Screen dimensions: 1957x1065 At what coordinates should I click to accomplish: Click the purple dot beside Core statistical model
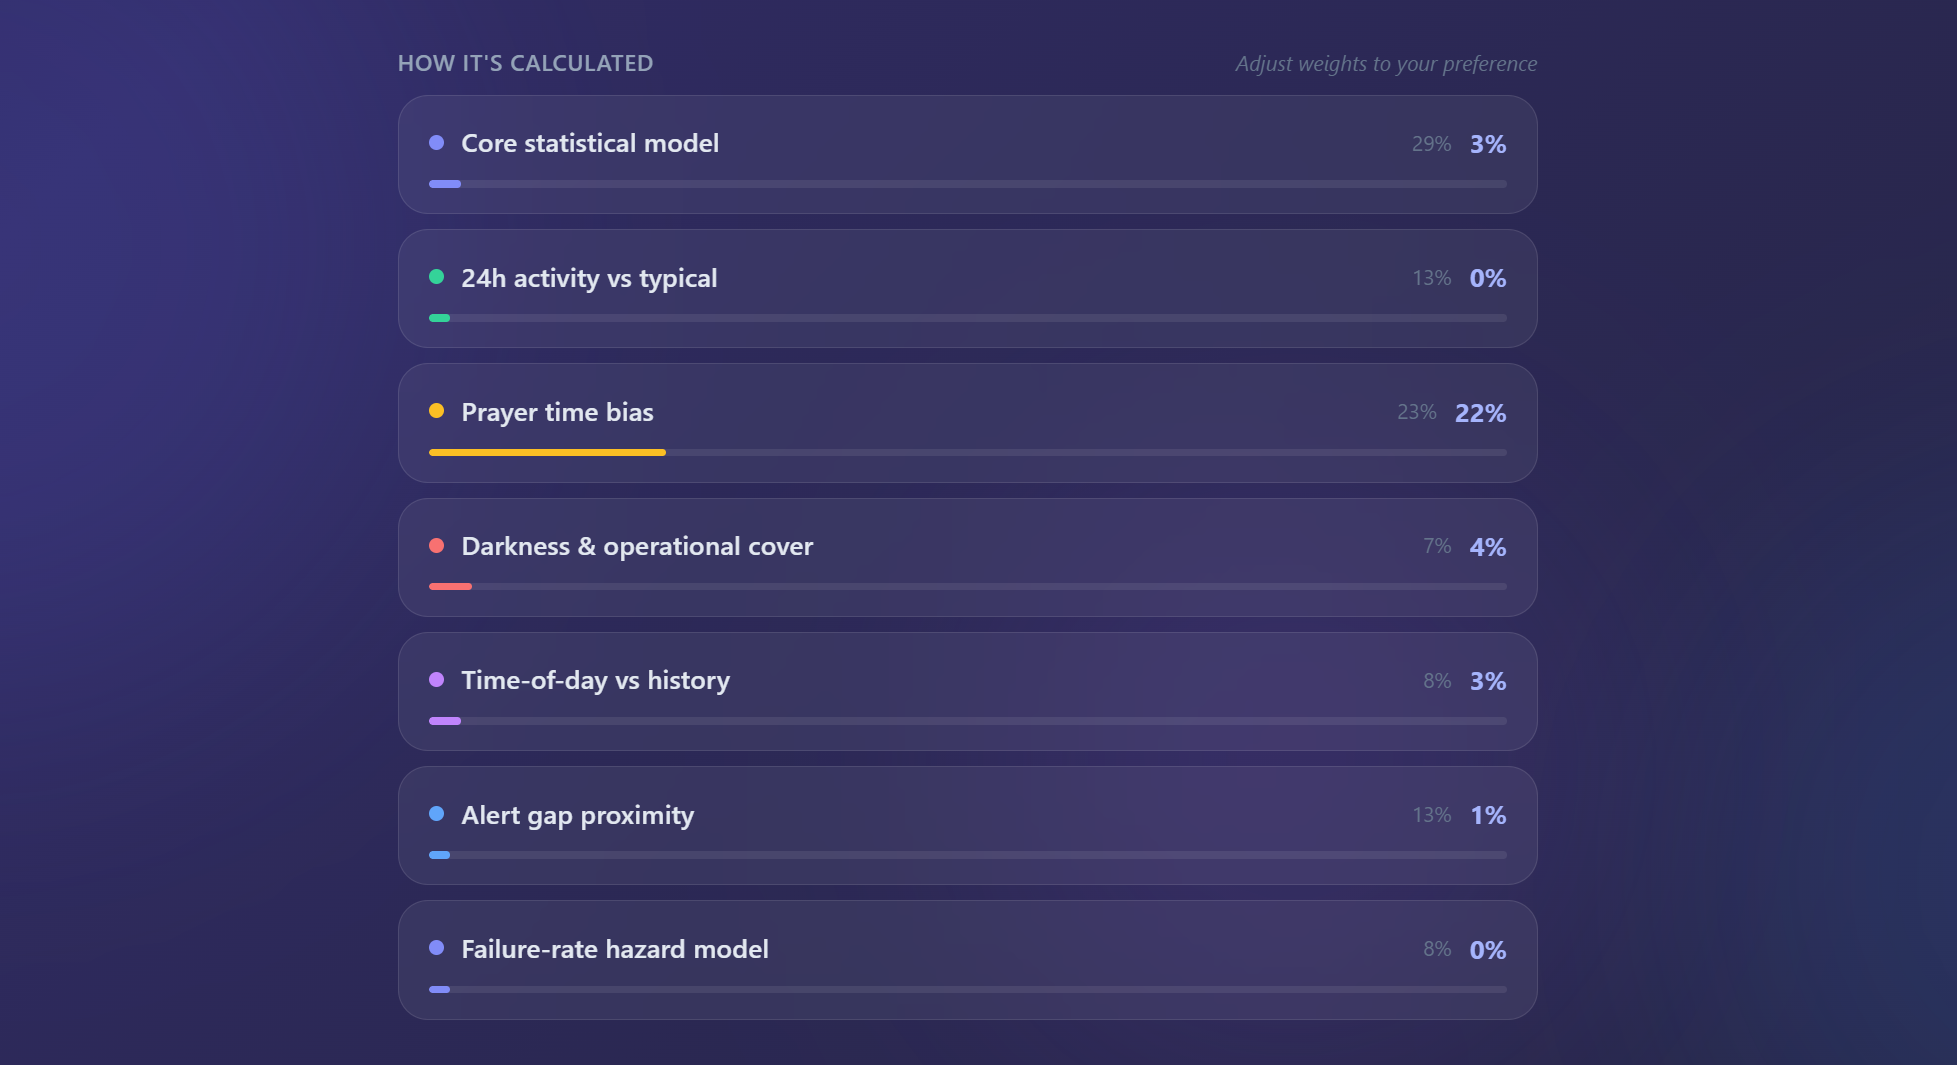(436, 143)
